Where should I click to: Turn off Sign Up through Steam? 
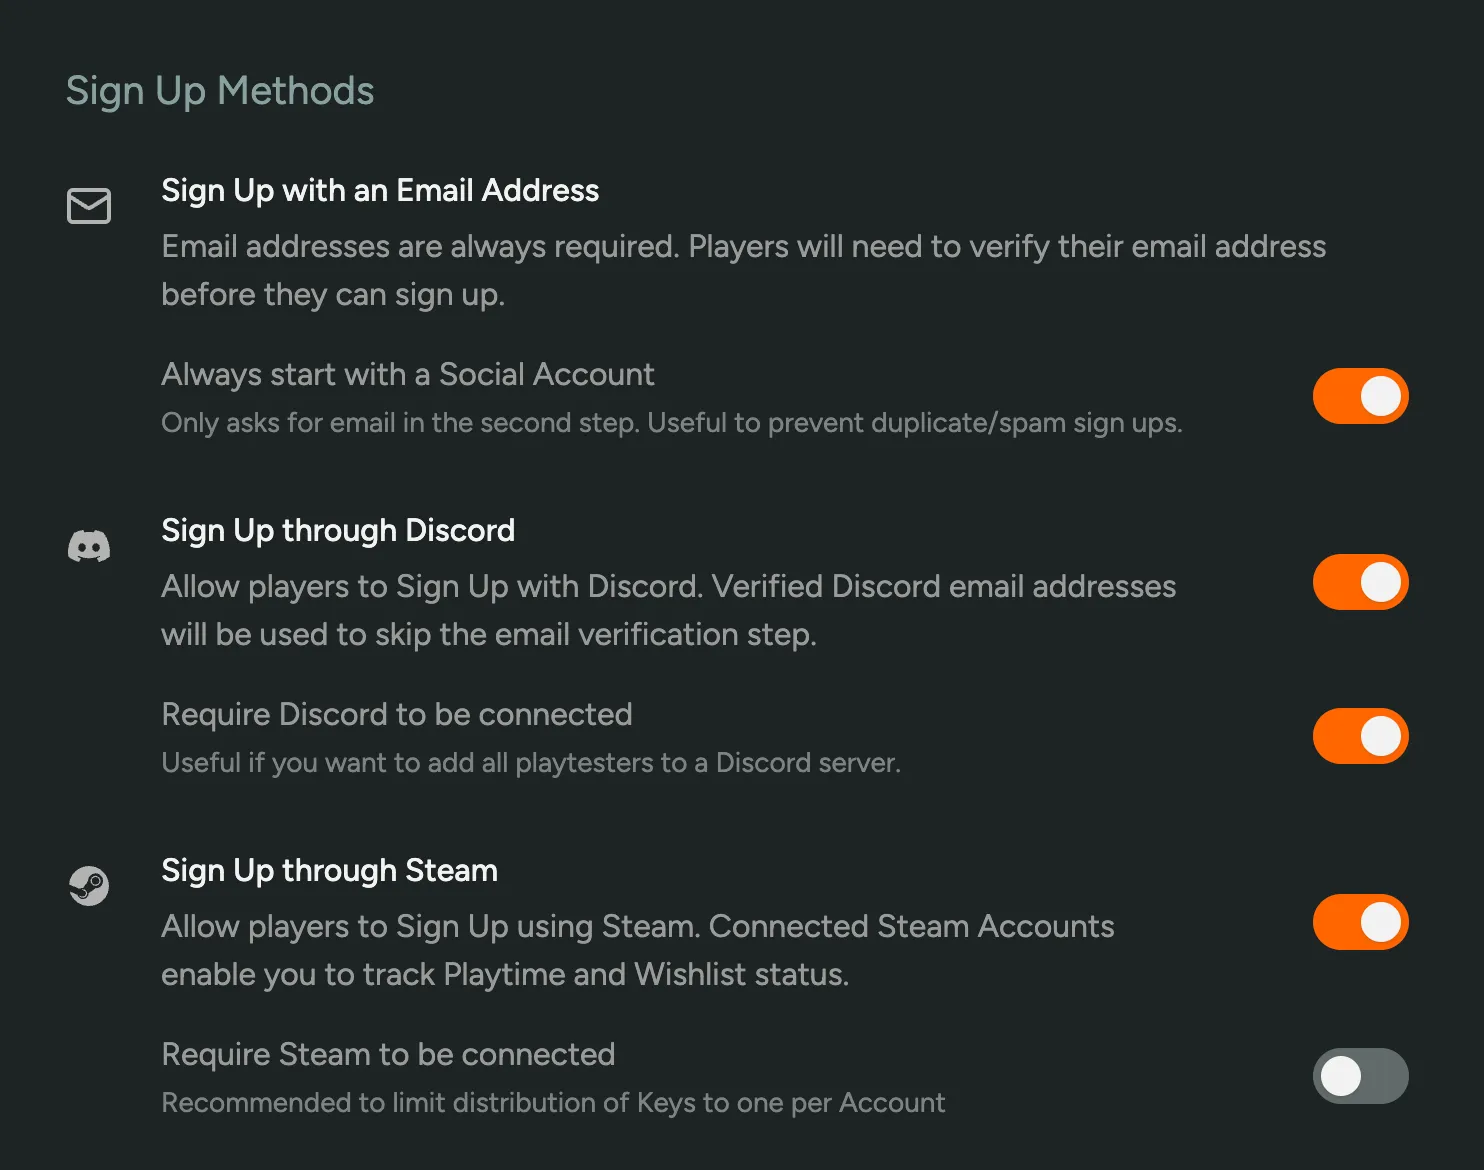[x=1360, y=921]
